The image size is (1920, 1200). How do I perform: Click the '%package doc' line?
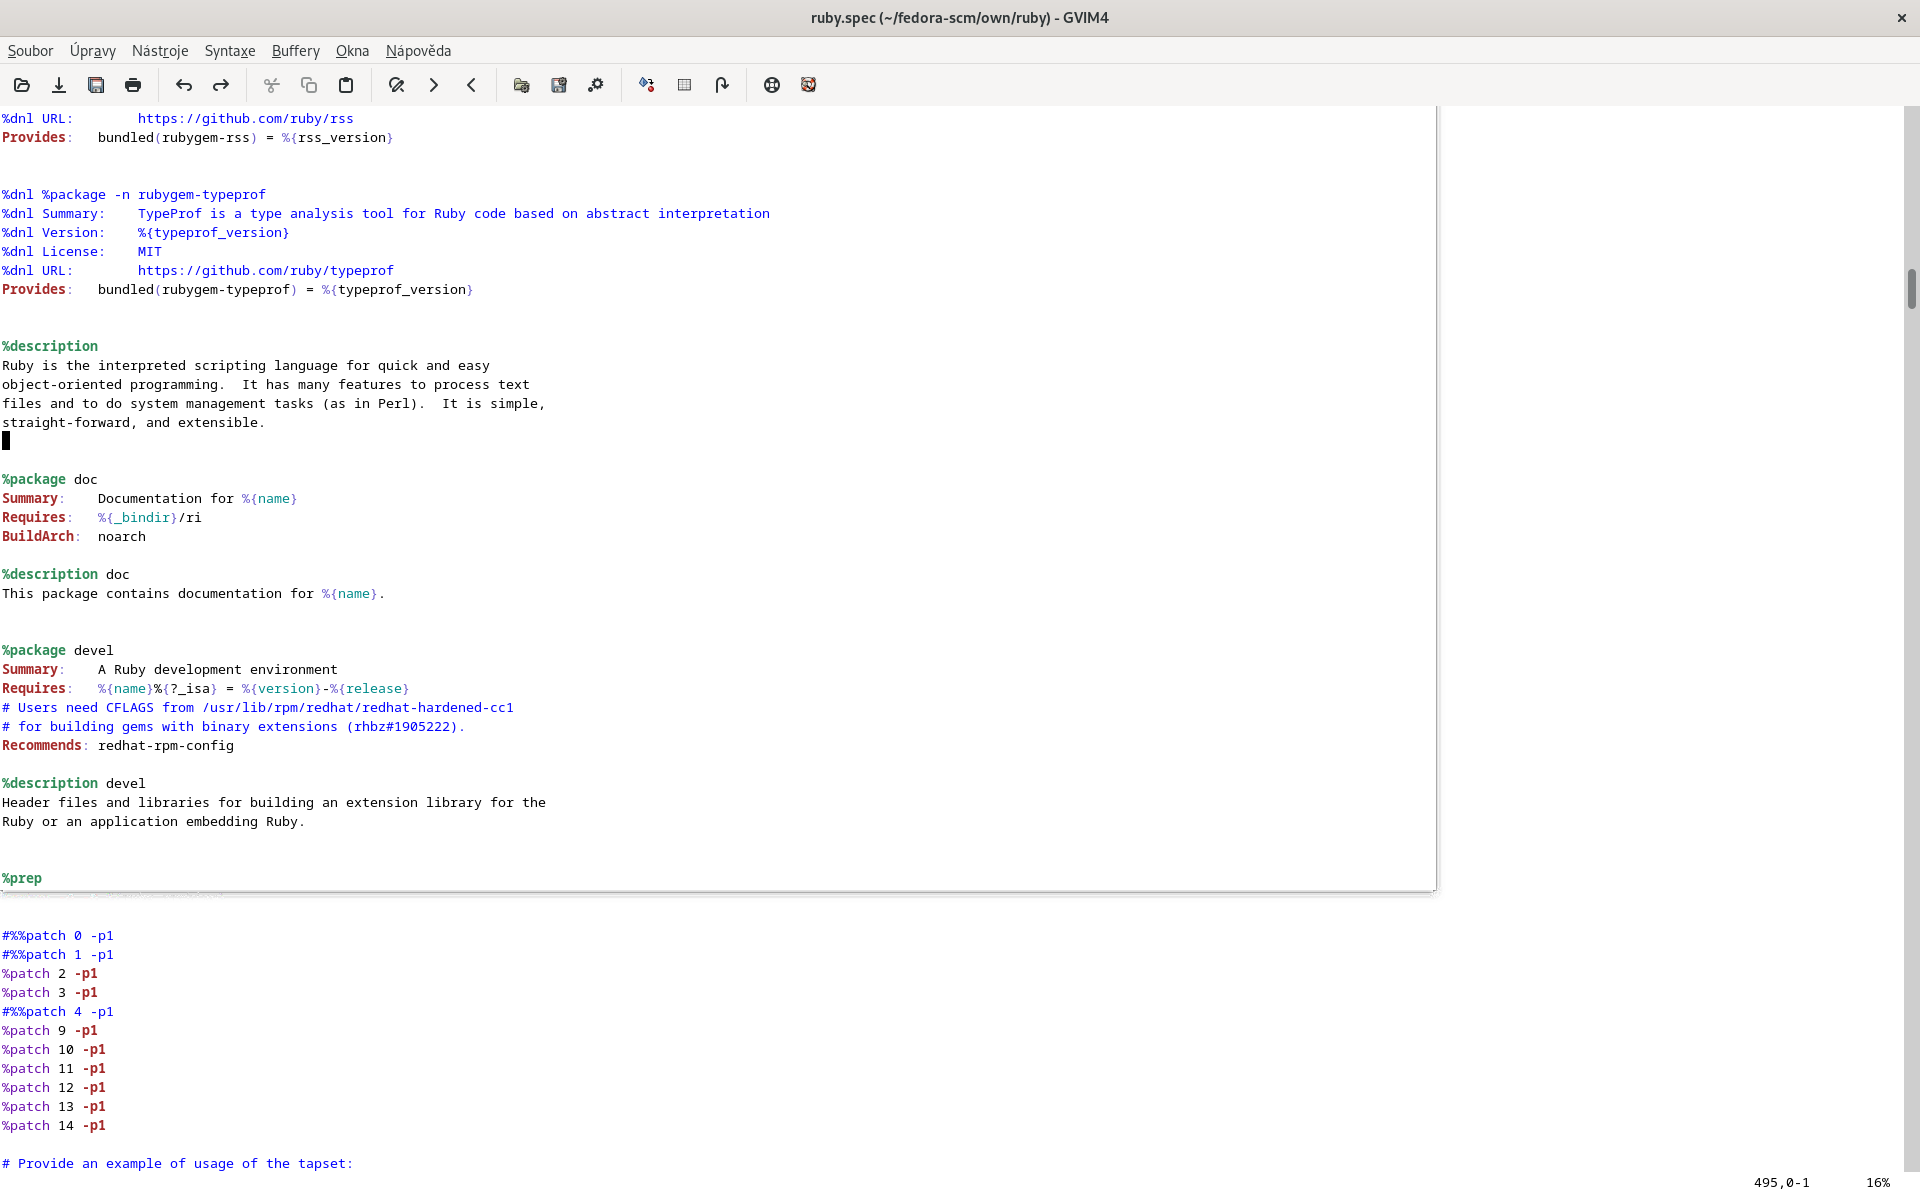(50, 479)
